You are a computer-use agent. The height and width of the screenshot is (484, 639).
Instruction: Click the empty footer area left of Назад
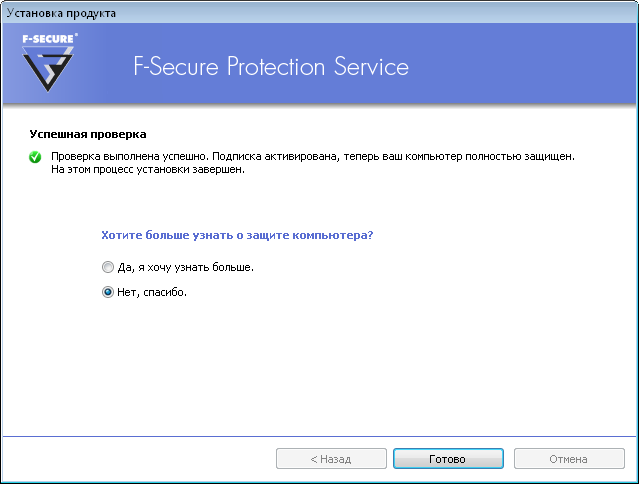[x=140, y=459]
